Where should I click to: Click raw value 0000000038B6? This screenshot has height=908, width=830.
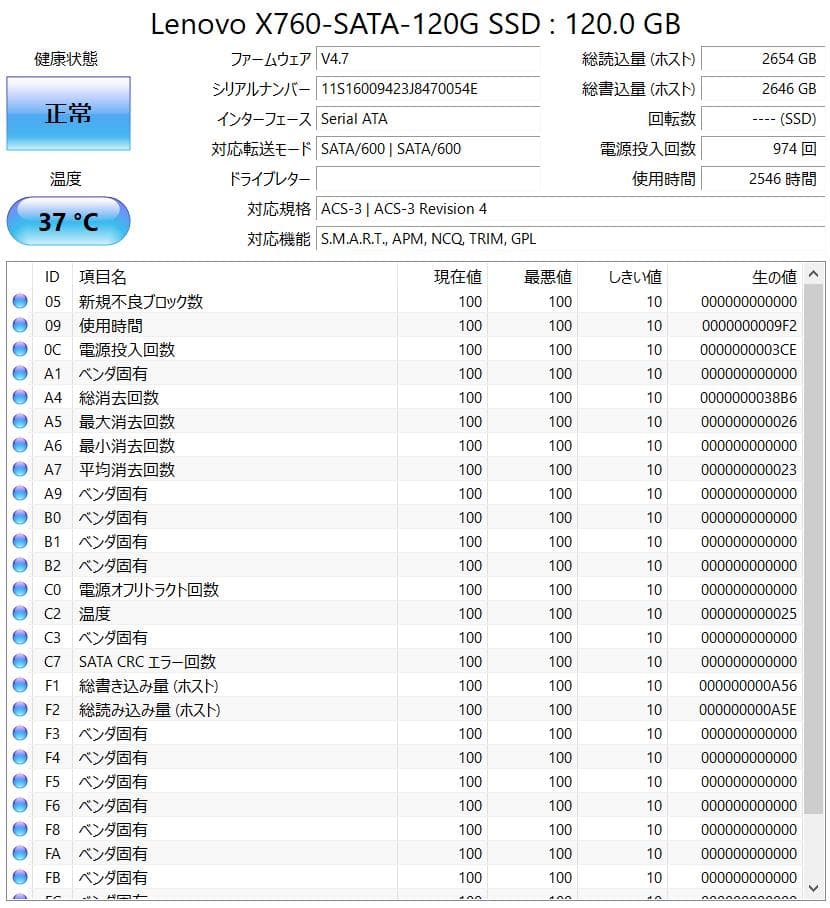748,398
